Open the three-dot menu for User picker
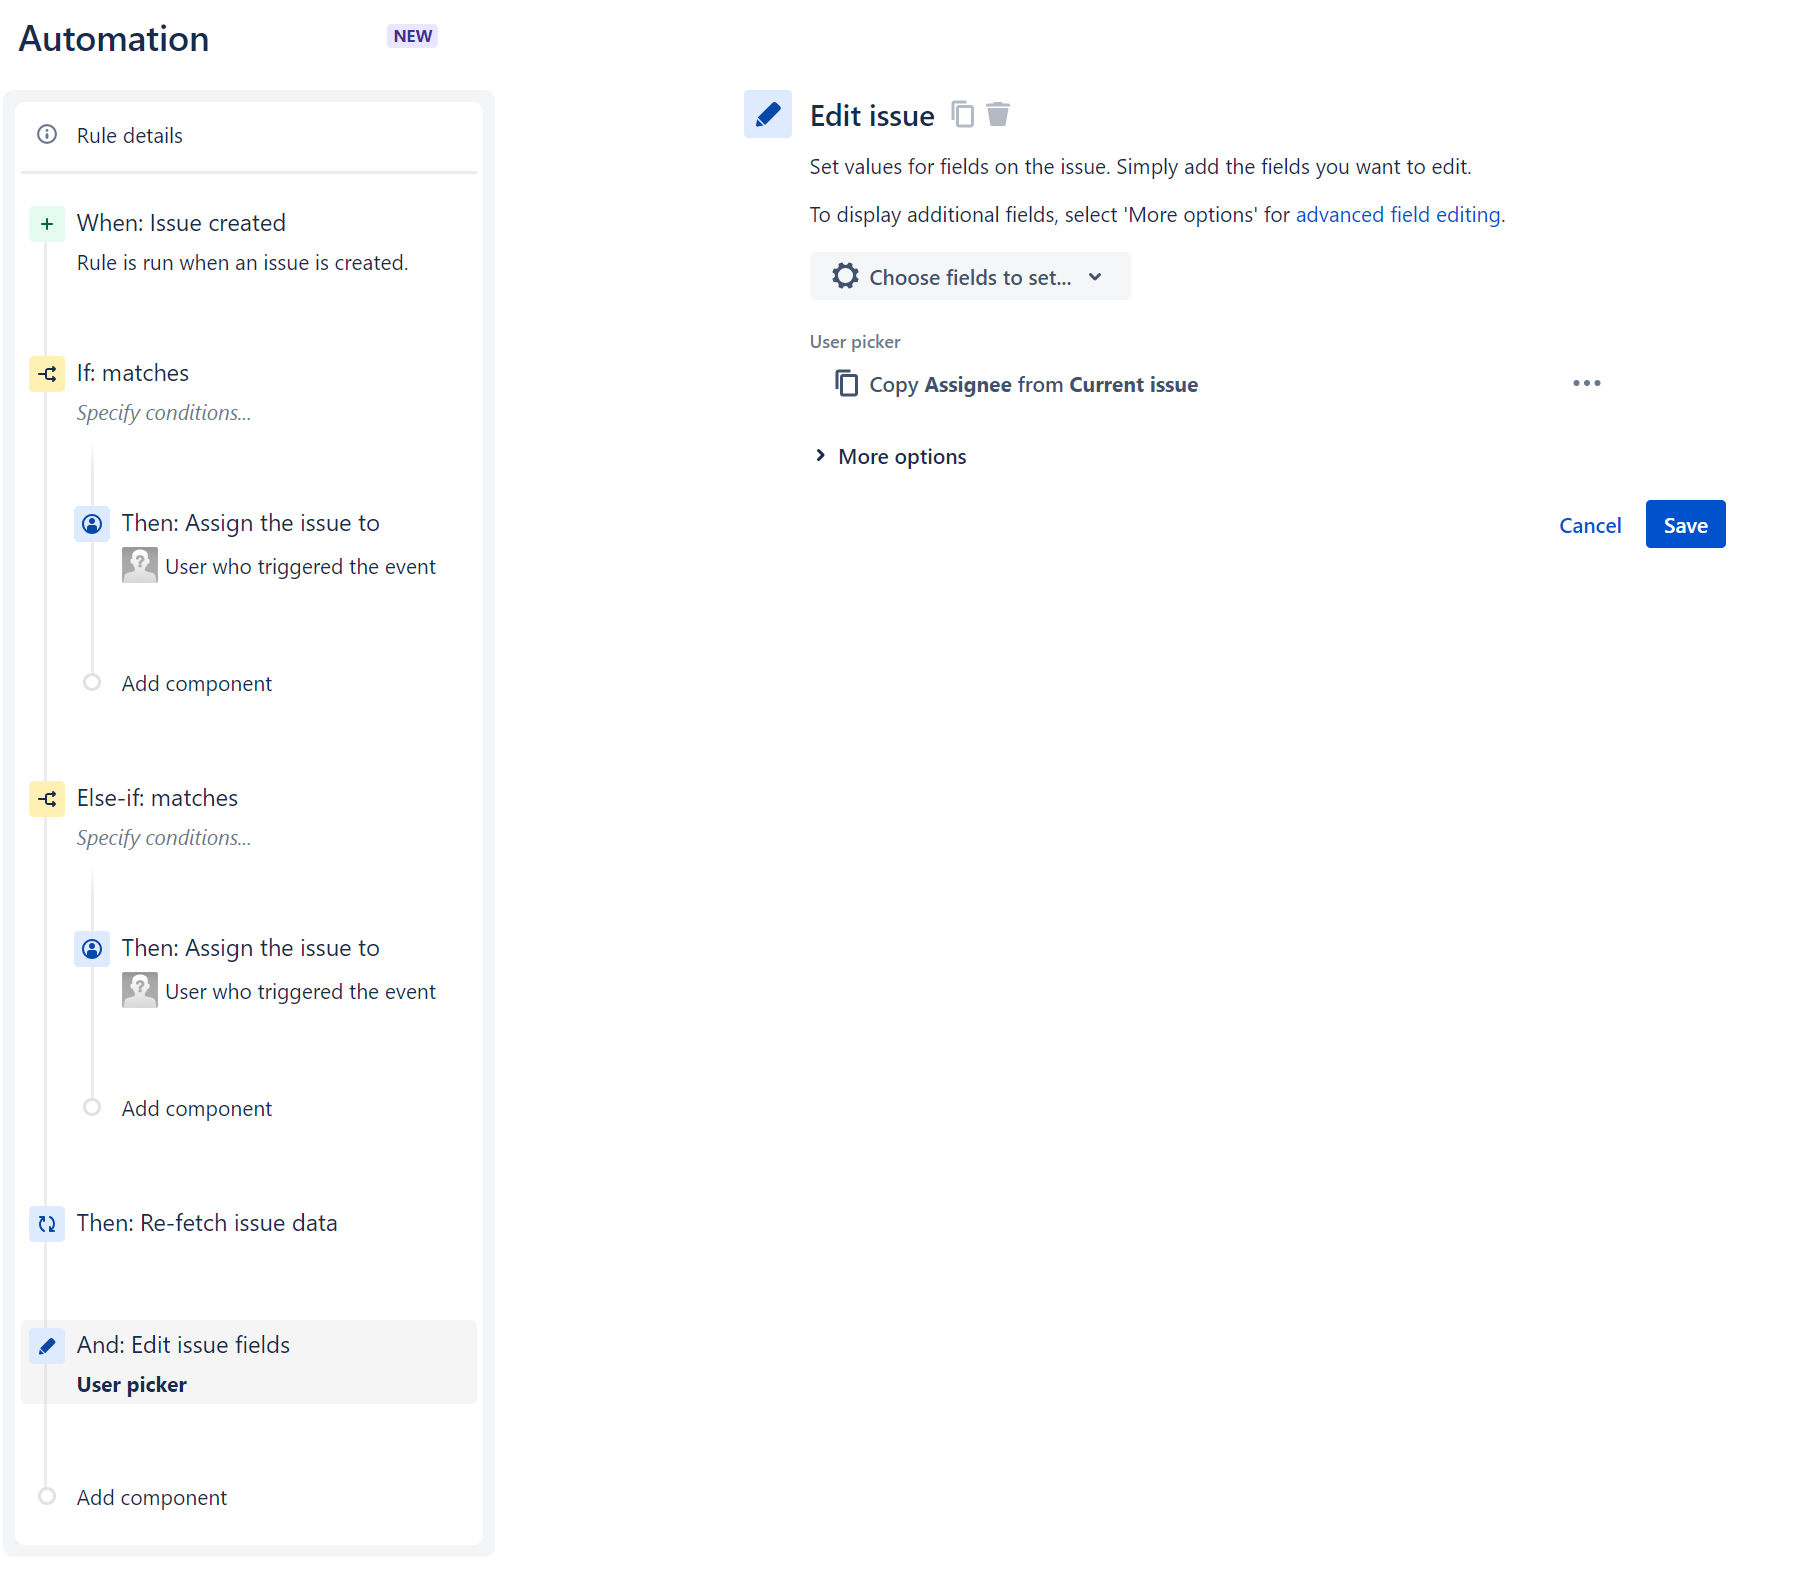 pyautogui.click(x=1587, y=383)
